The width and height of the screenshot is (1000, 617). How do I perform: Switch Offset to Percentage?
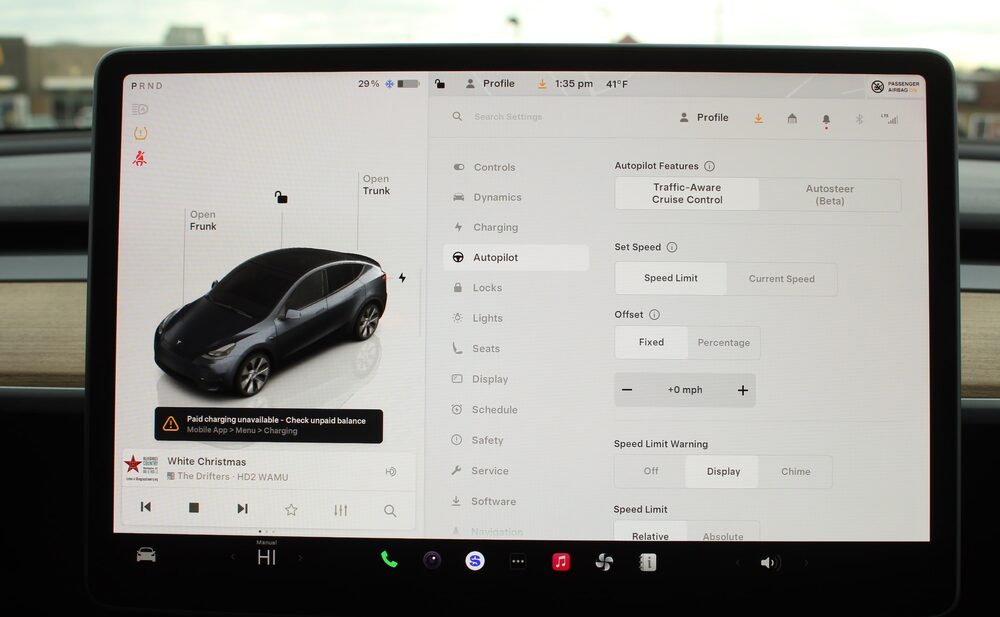tap(723, 342)
